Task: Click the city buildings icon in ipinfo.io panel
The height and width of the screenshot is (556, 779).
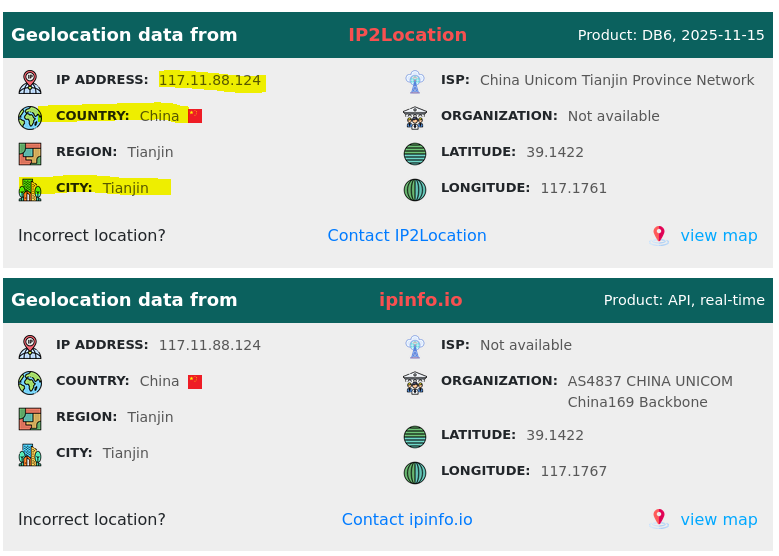Action: tap(30, 455)
